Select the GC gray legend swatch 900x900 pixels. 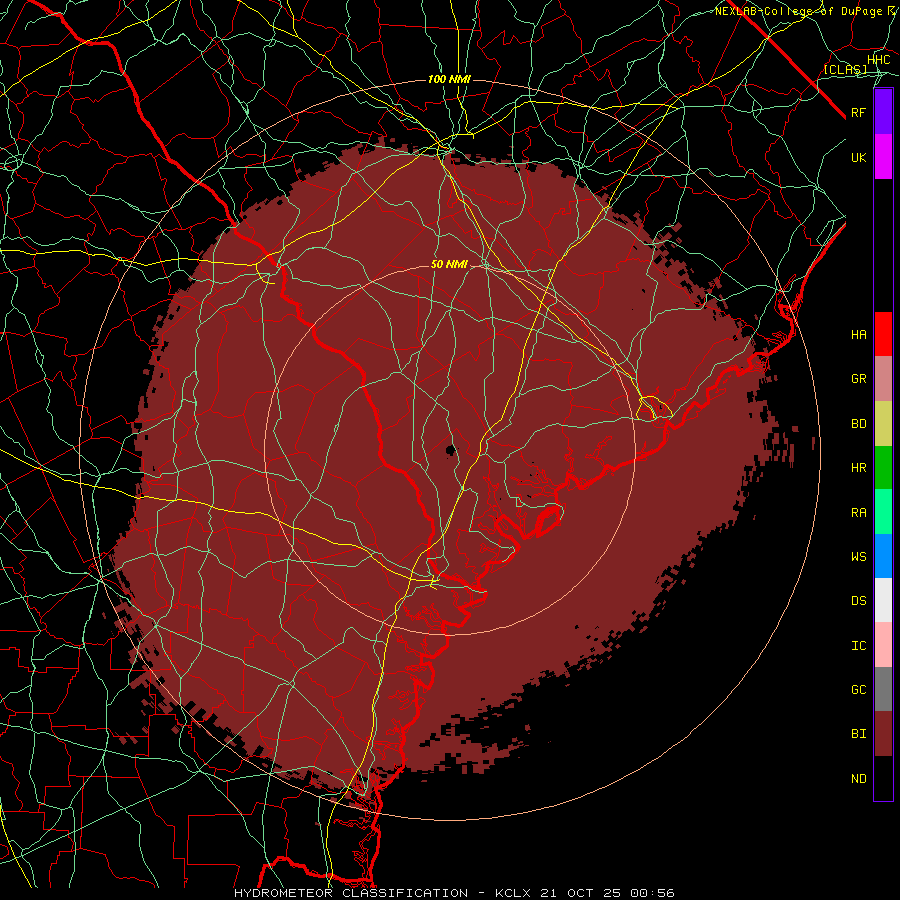pos(883,689)
